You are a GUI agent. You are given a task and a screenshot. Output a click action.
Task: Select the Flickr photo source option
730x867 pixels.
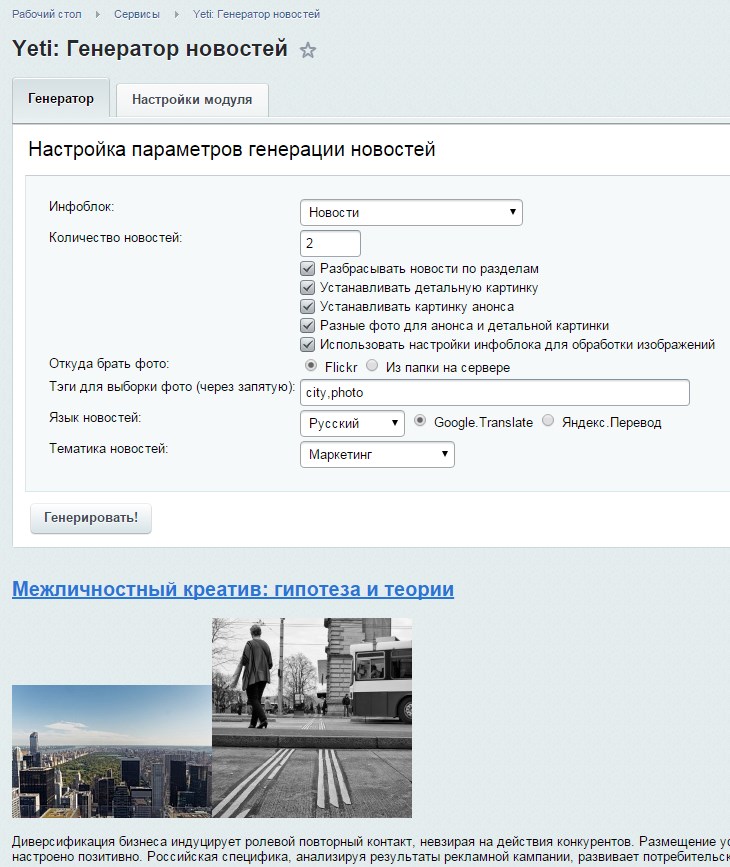311,367
